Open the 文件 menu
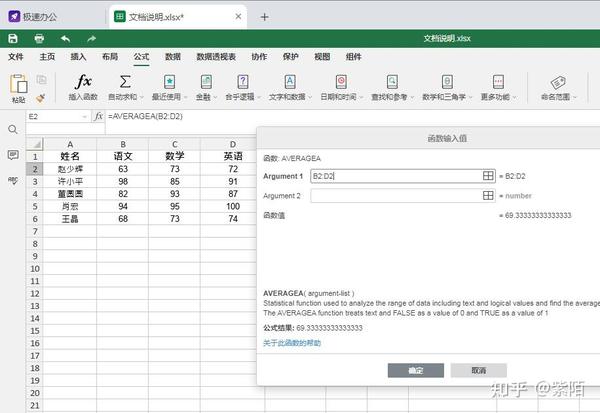600x413 pixels. click(x=16, y=57)
